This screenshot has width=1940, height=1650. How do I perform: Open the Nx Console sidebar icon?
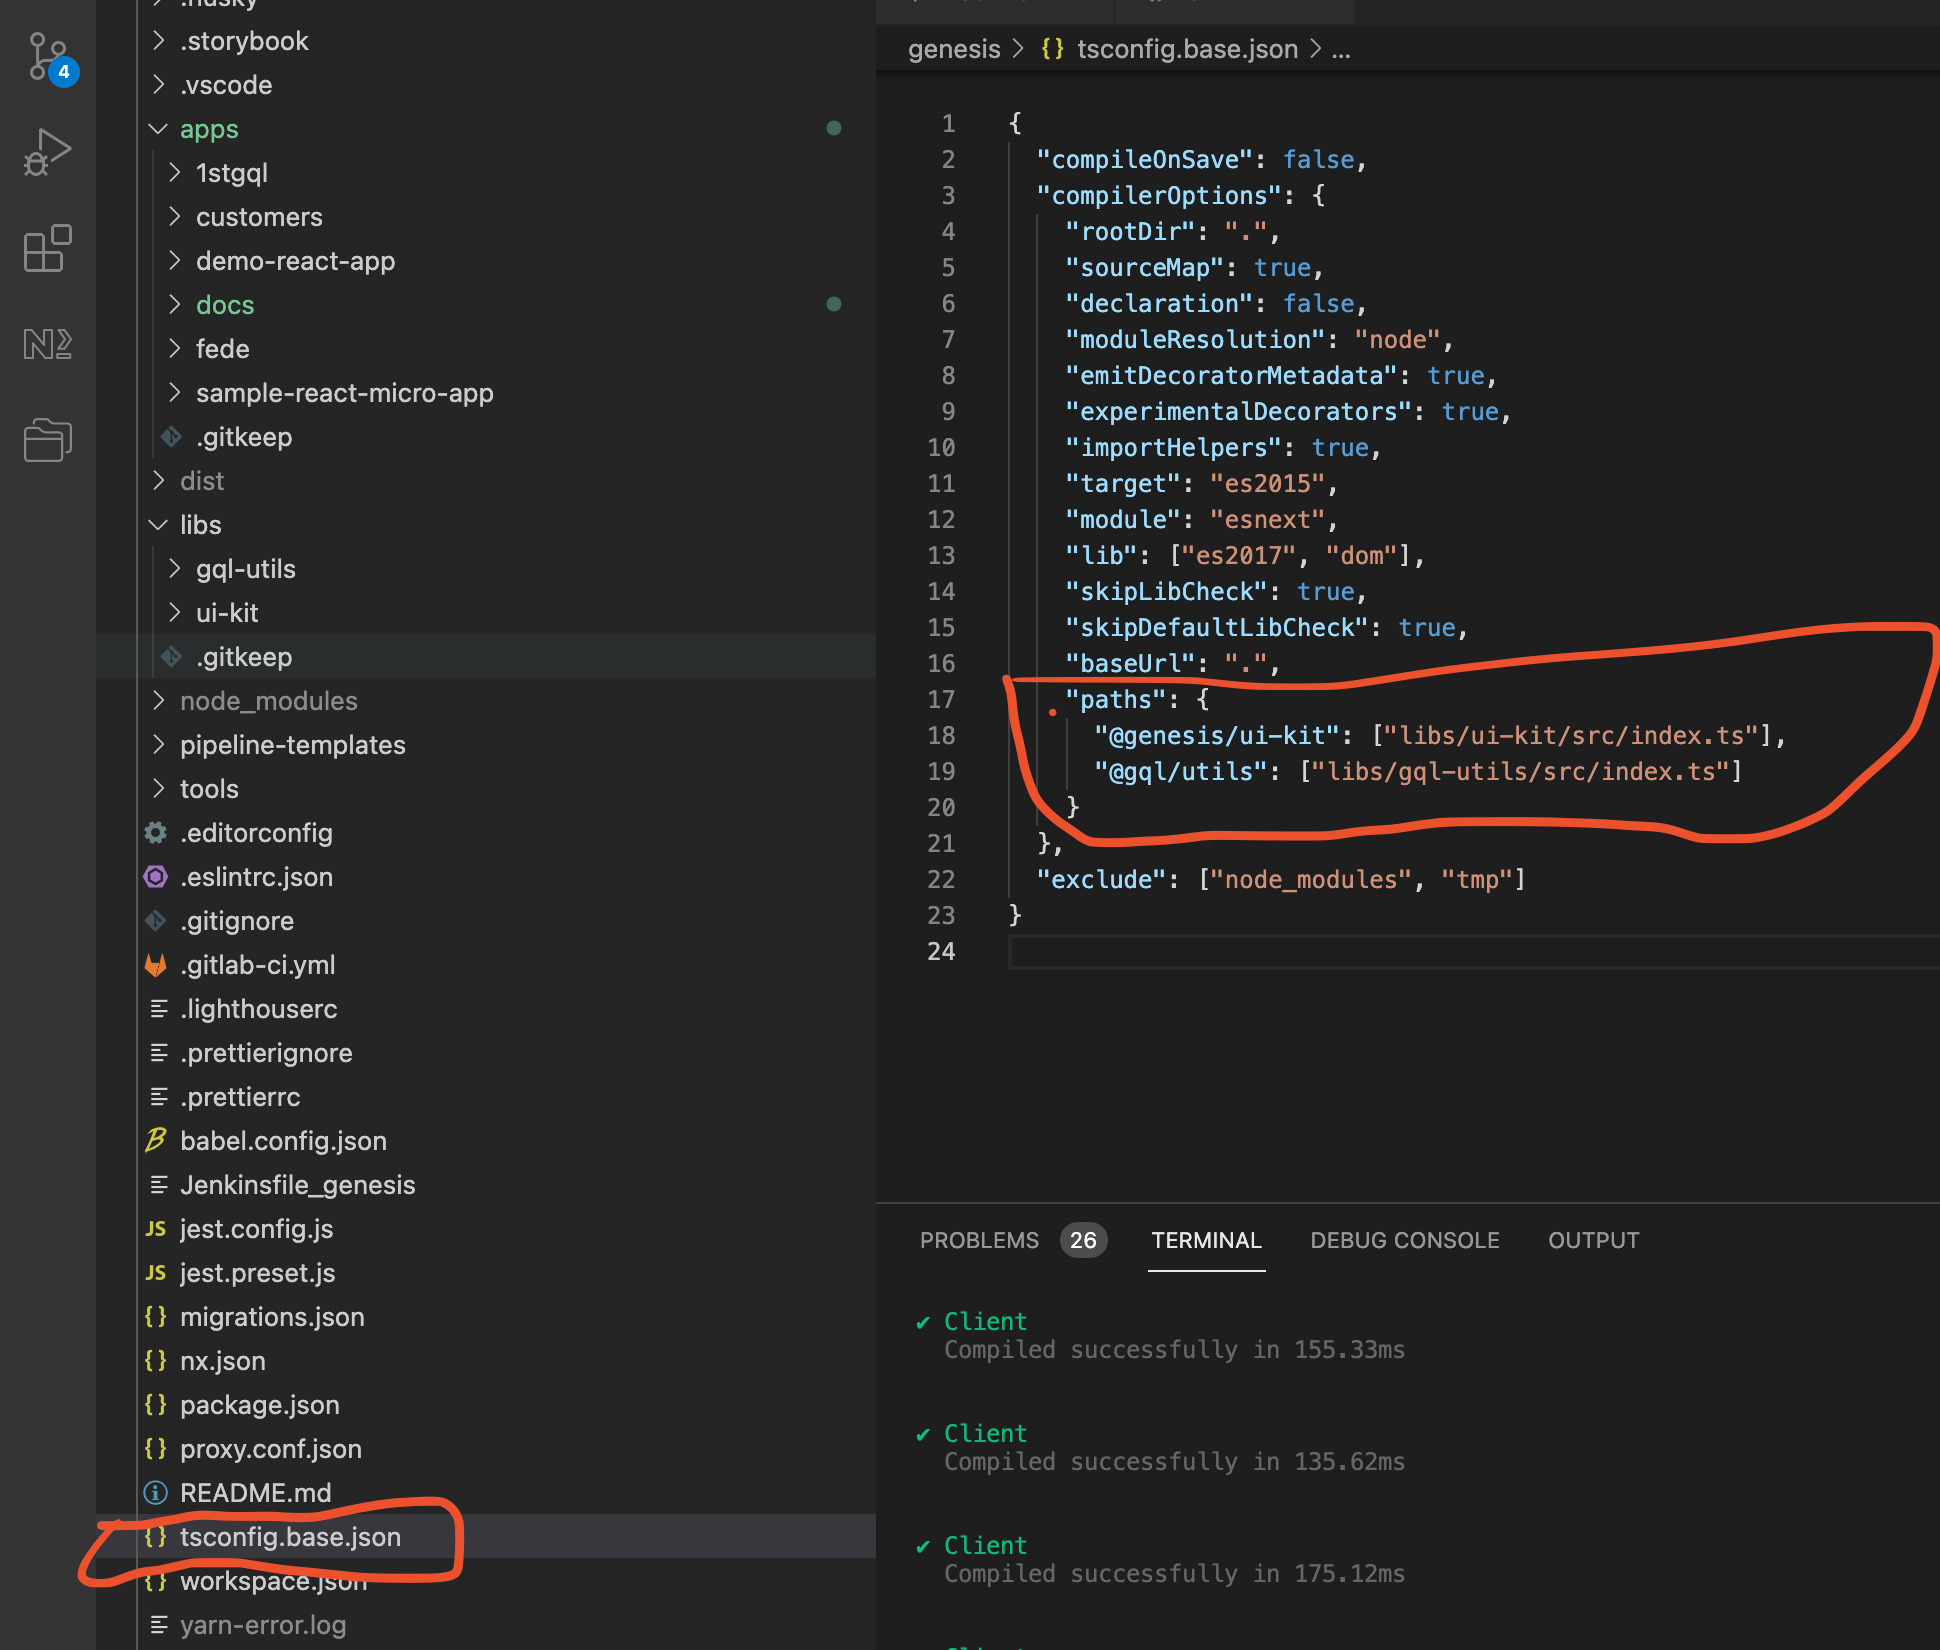click(47, 344)
